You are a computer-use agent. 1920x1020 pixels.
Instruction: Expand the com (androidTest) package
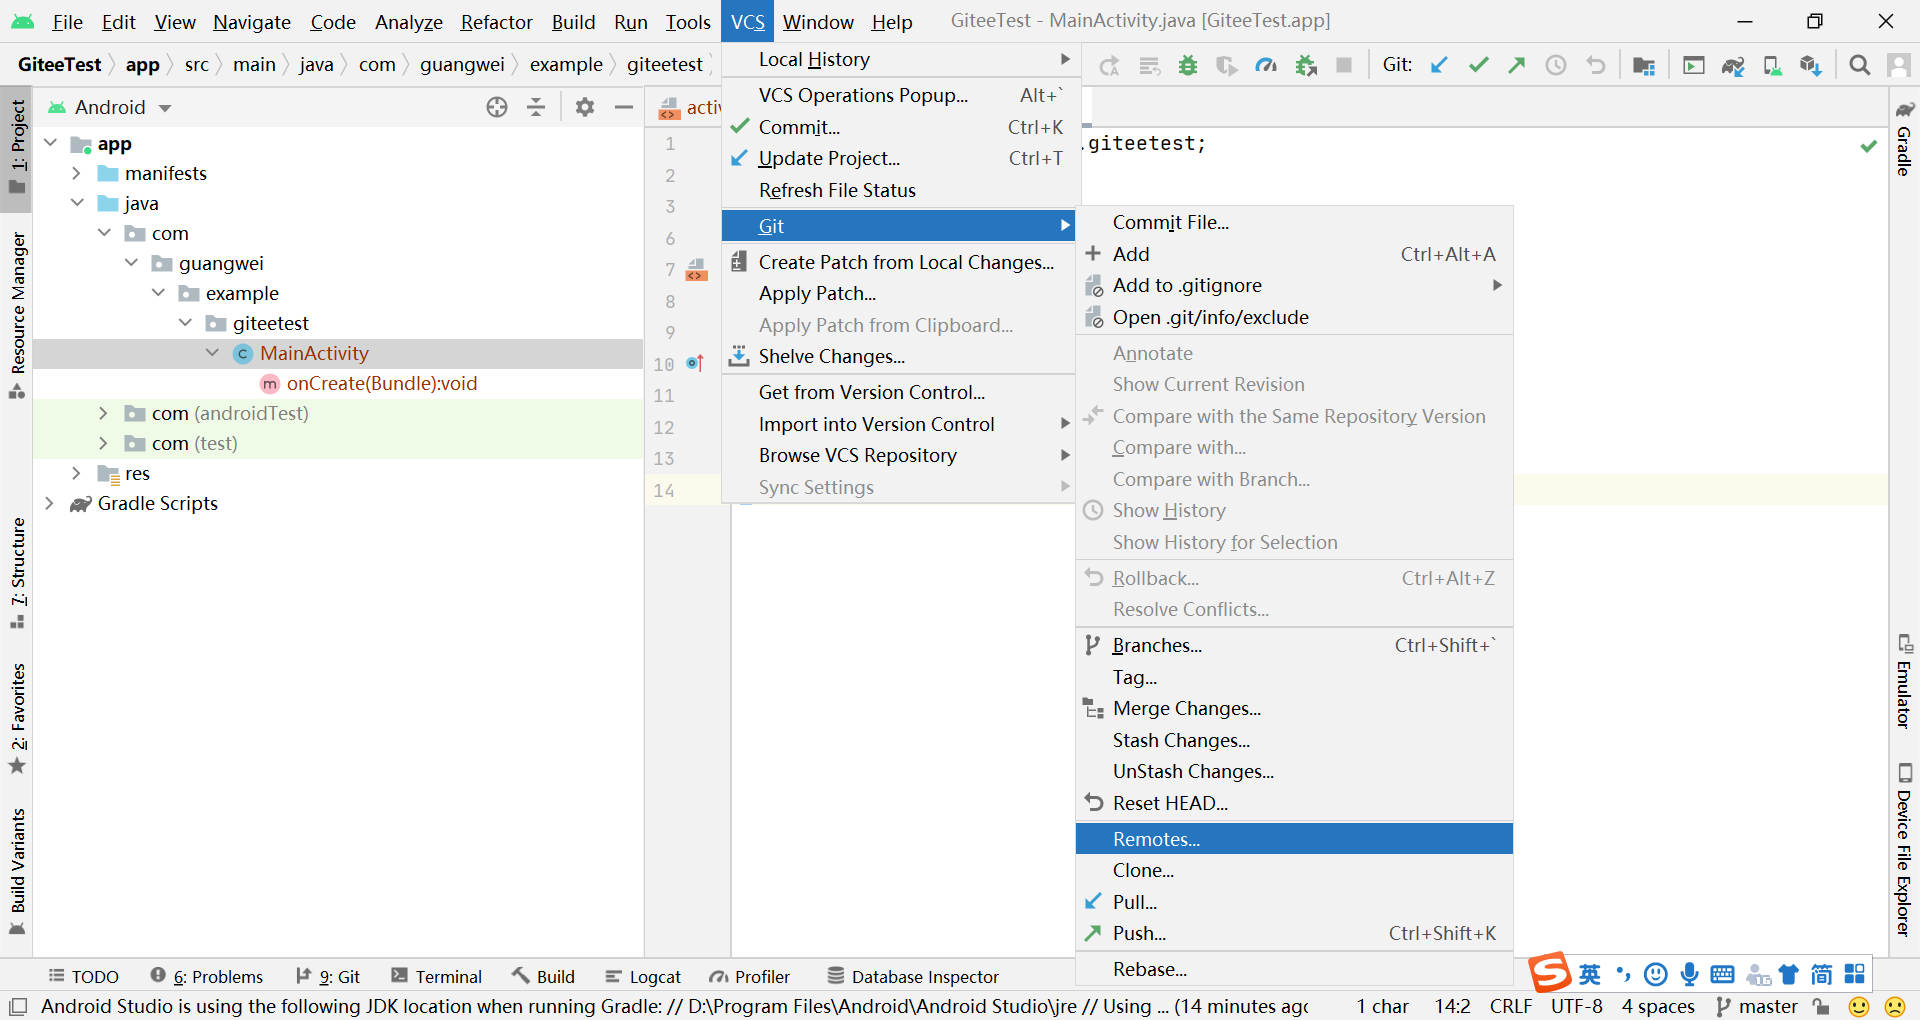coord(104,413)
